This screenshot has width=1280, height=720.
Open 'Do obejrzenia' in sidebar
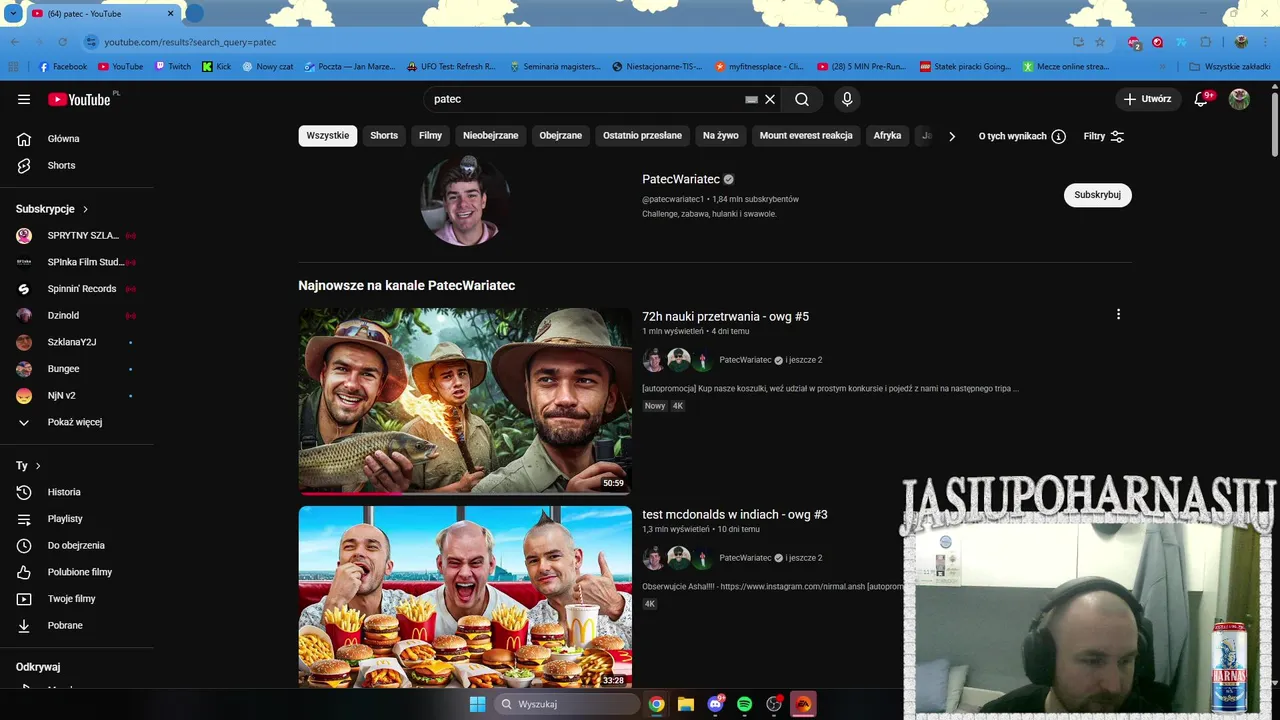pyautogui.click(x=77, y=545)
